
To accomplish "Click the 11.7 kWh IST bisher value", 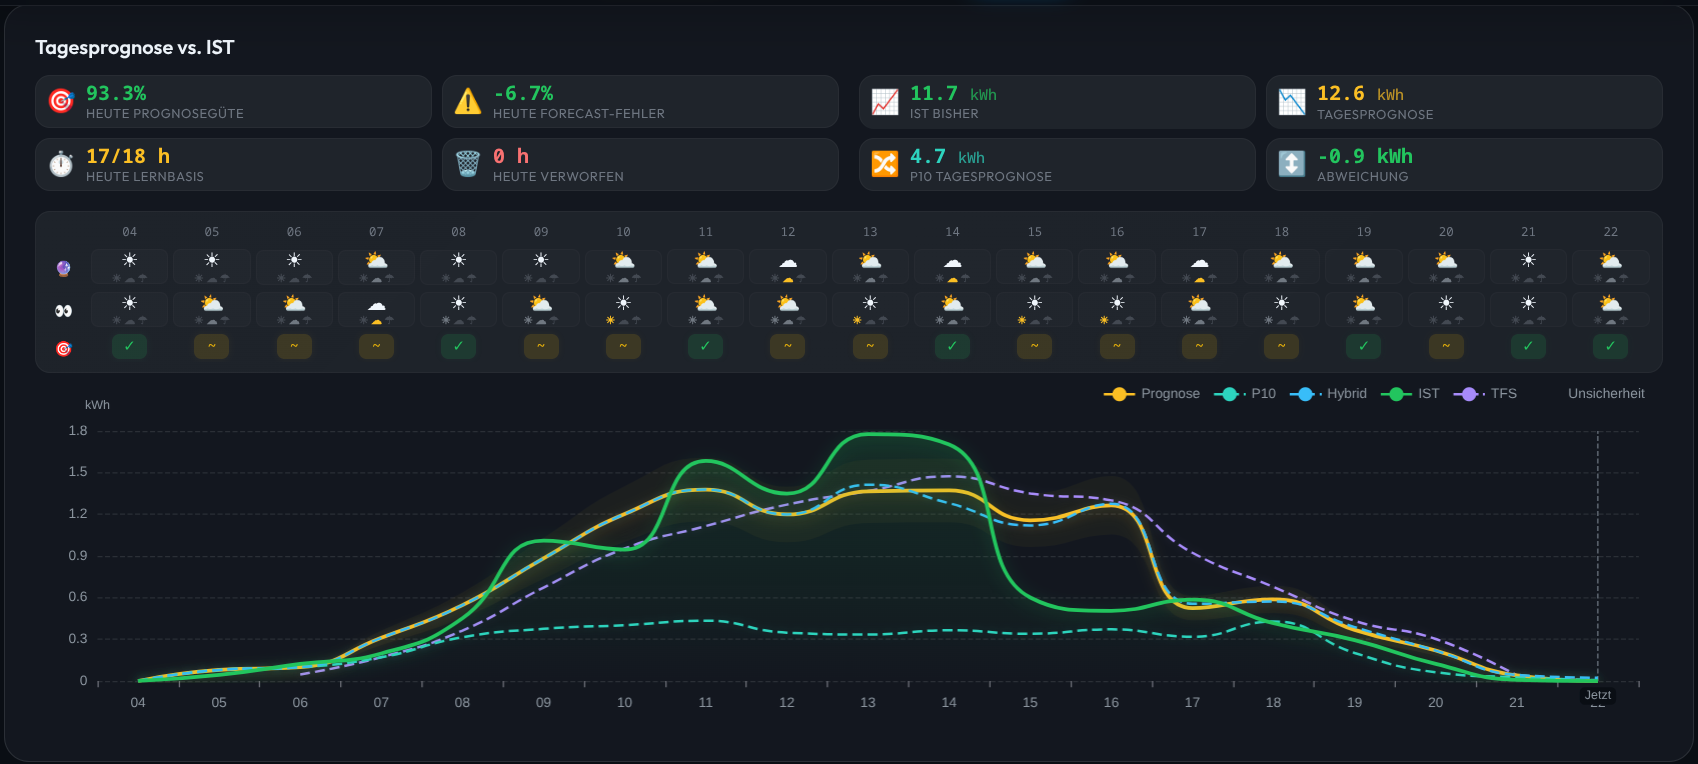I will (x=953, y=94).
